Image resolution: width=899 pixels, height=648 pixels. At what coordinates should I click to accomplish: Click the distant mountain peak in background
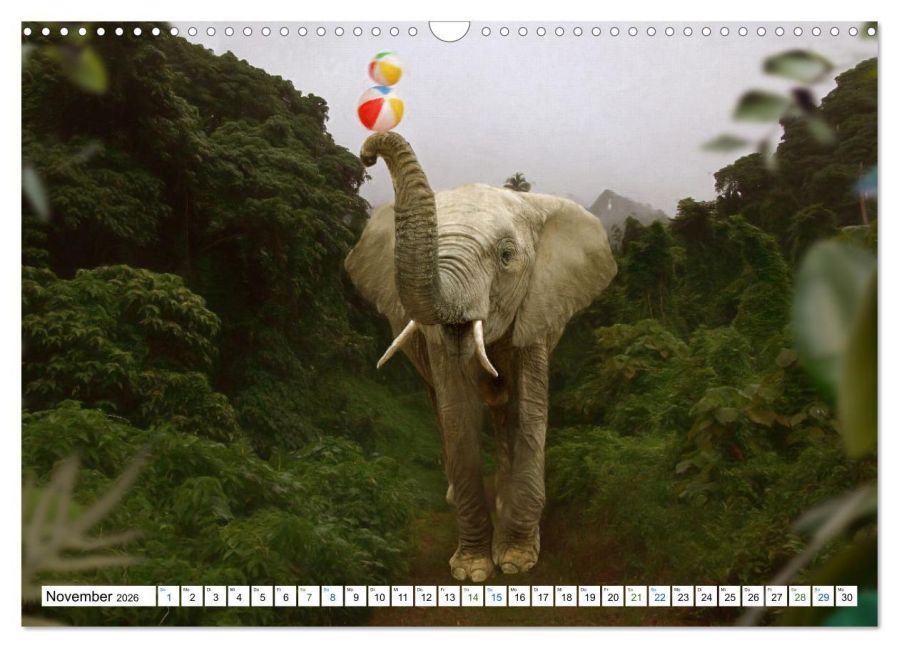pos(612,200)
